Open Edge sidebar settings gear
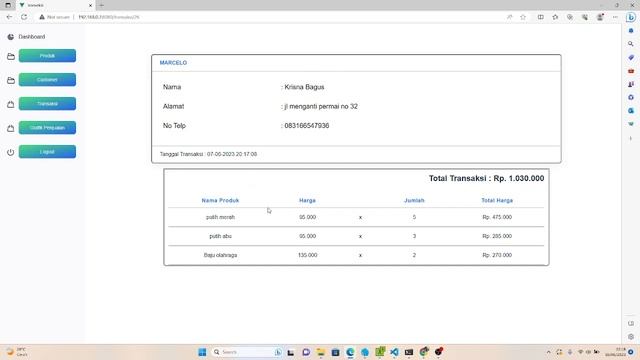Viewport: 640px width, 360px height. point(631,337)
